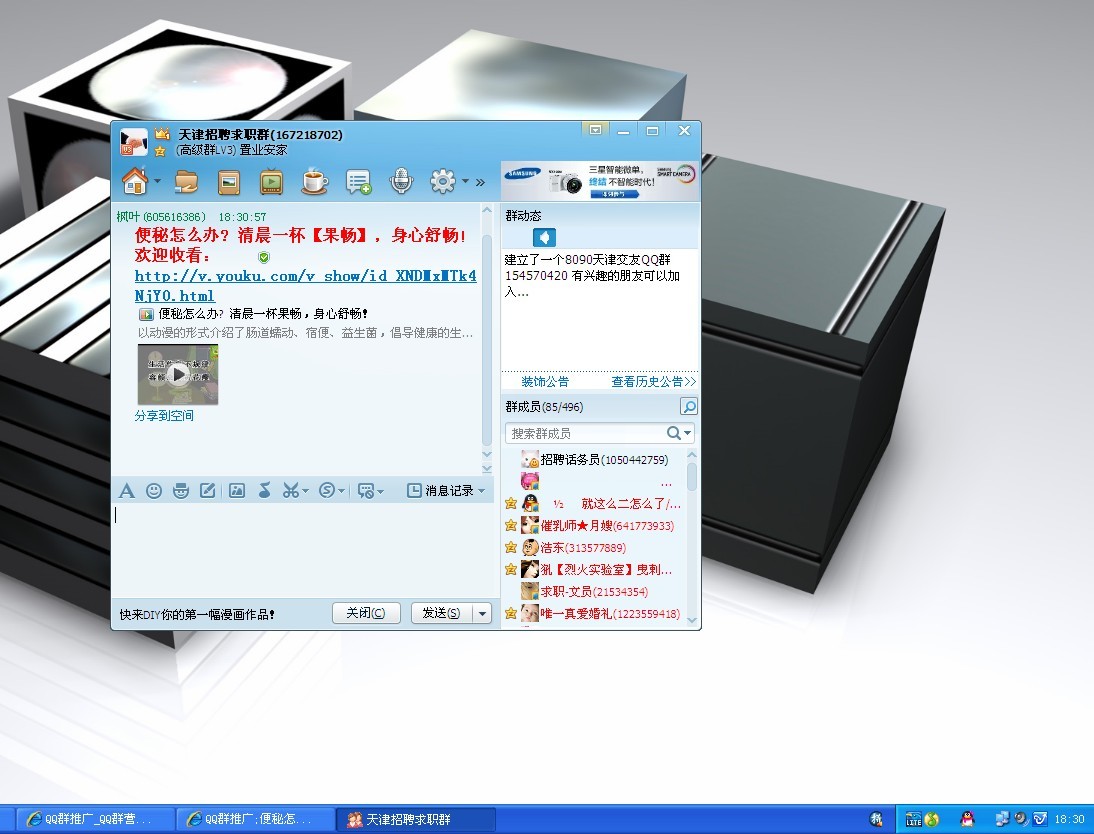Click the coffee cup toolbar icon
Screen dimensions: 1094x834
point(314,182)
